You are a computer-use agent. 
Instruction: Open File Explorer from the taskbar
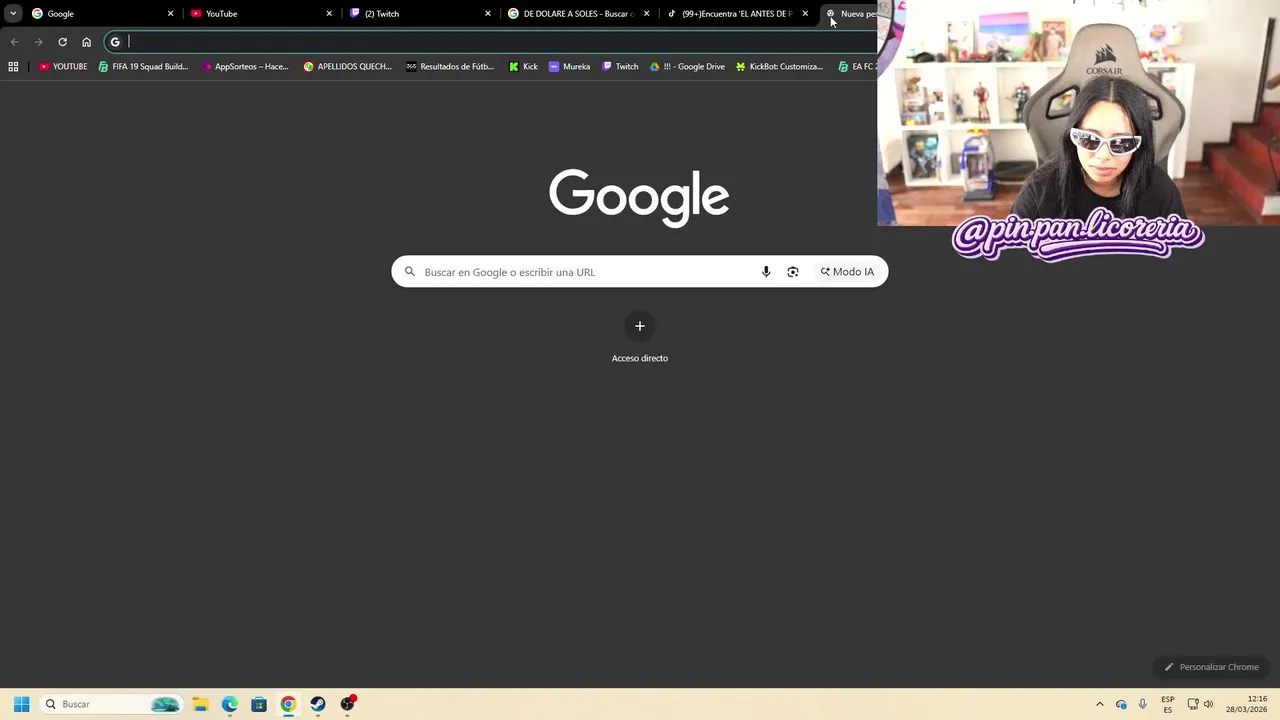200,704
